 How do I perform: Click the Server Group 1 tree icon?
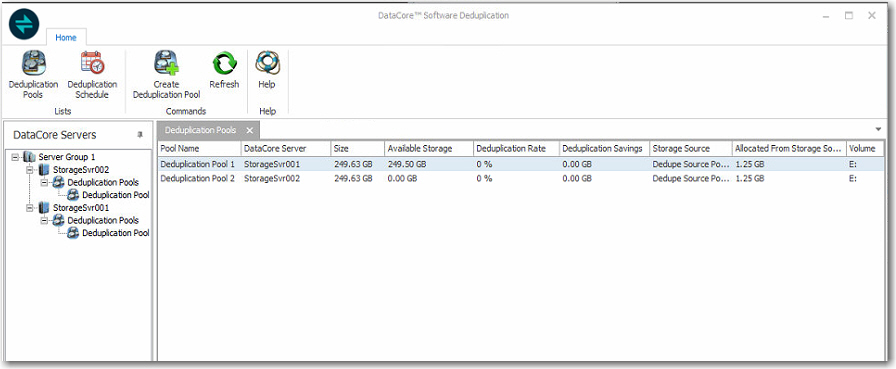pos(30,157)
